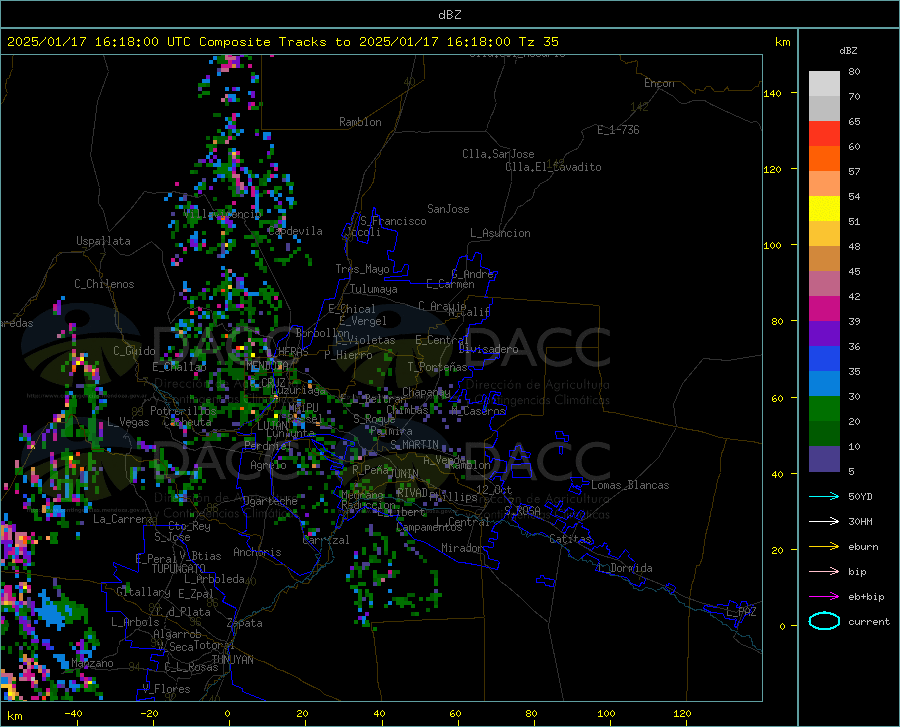This screenshot has width=900, height=727.
Task: Pick the light blue band in dBZ scale
Action: click(x=824, y=384)
